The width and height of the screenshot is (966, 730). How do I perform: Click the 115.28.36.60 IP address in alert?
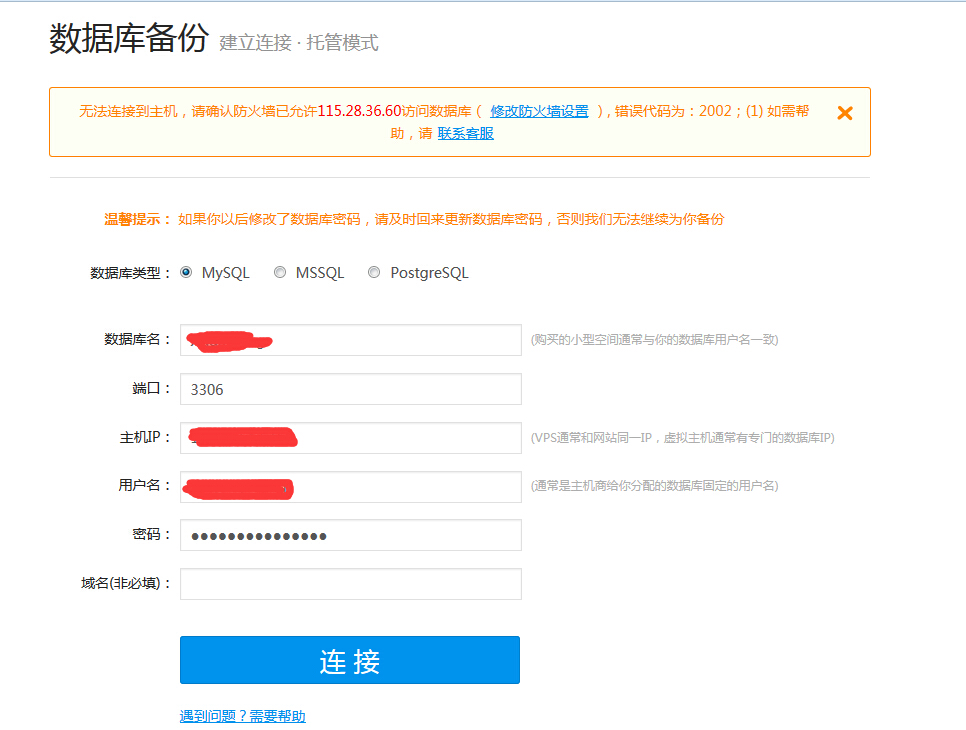359,111
